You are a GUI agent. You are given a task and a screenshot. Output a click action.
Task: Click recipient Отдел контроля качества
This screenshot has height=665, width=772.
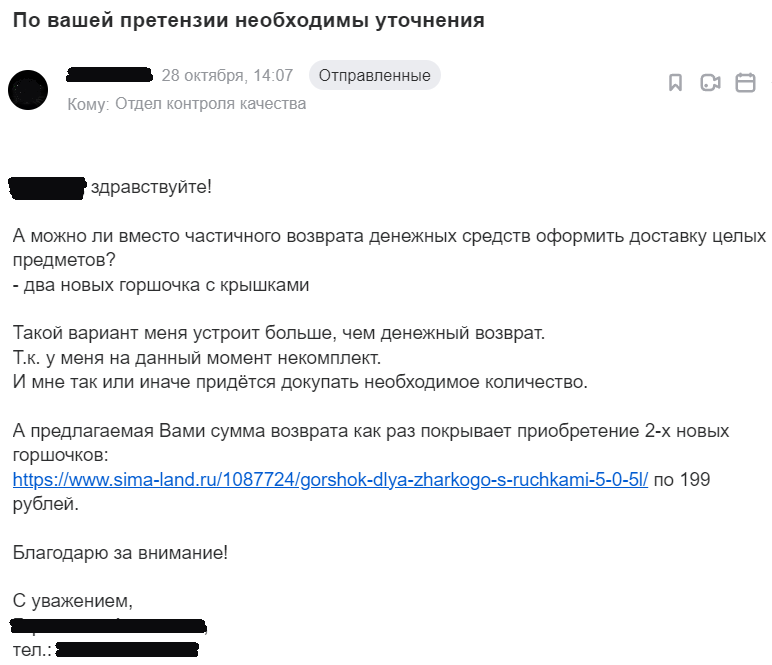pyautogui.click(x=210, y=103)
